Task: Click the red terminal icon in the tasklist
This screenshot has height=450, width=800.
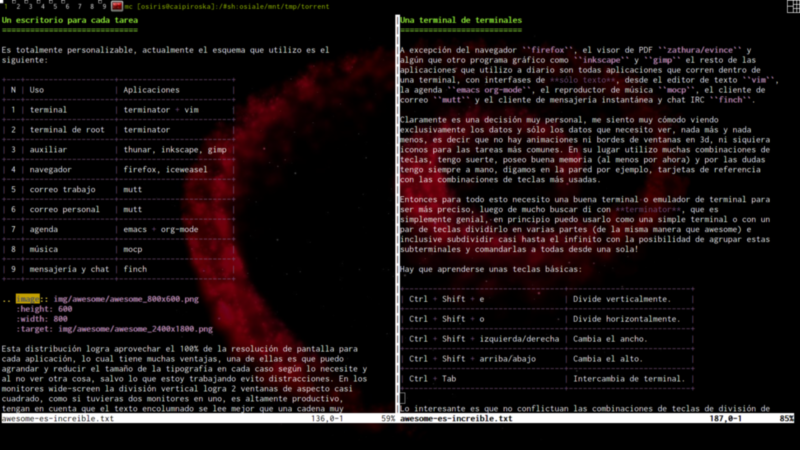Action: click(x=117, y=6)
